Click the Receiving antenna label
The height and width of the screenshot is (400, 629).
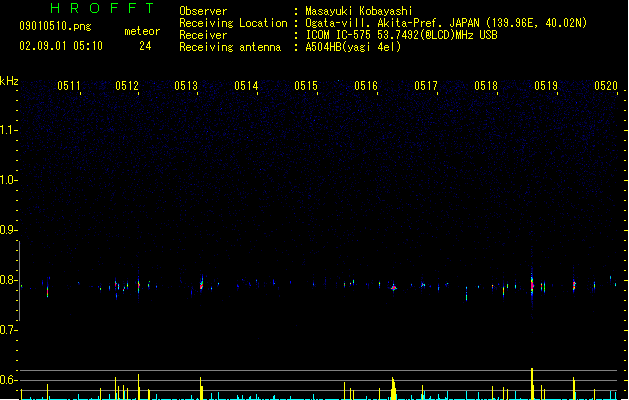tap(230, 47)
